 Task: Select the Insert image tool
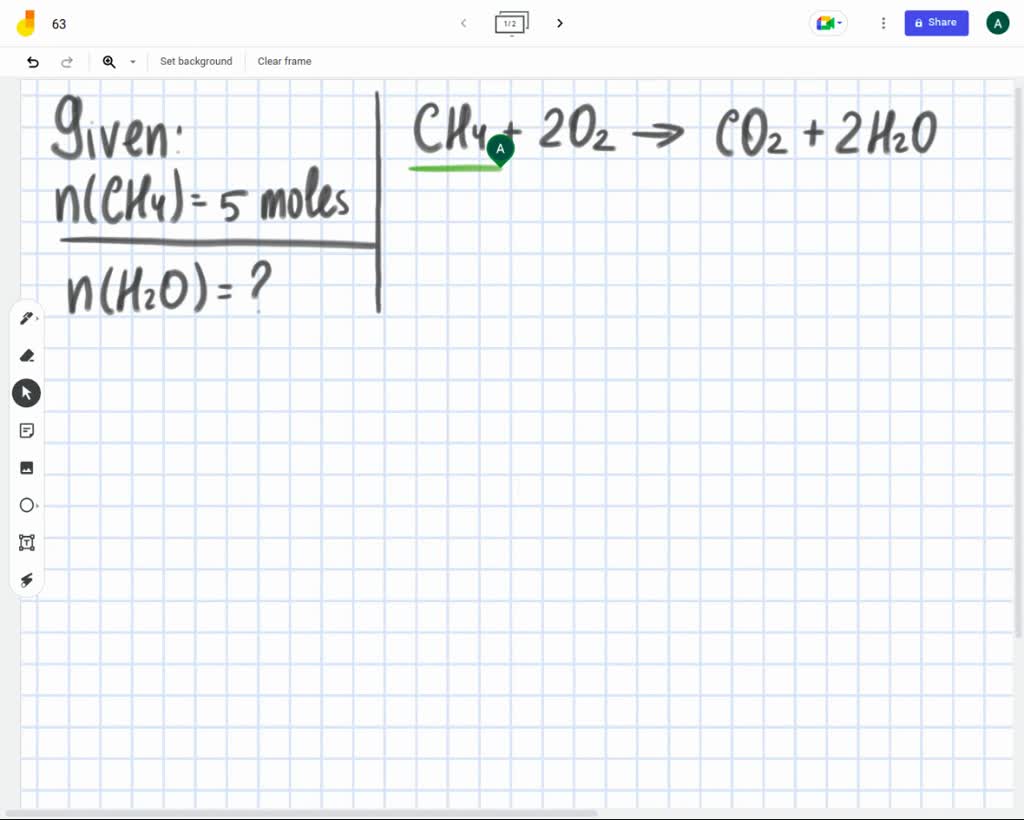[x=26, y=467]
